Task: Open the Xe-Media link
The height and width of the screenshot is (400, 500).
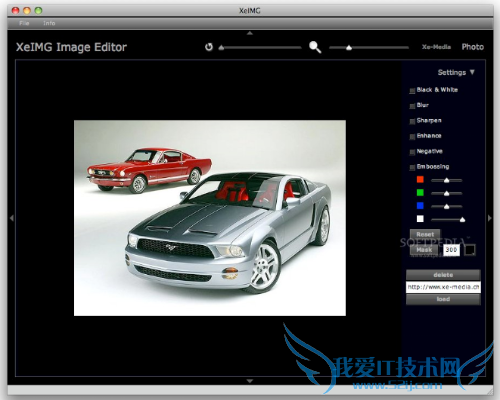Action: [436, 47]
